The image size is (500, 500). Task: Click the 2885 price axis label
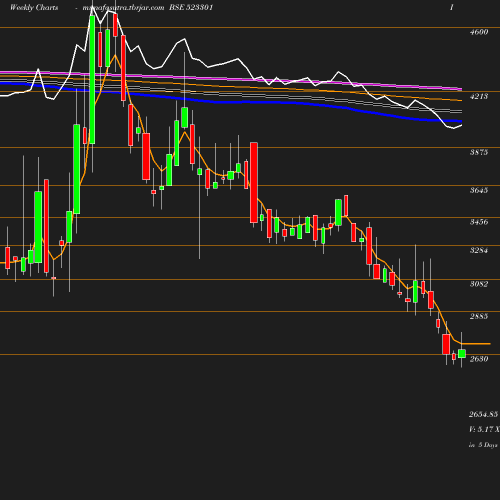(x=479, y=316)
